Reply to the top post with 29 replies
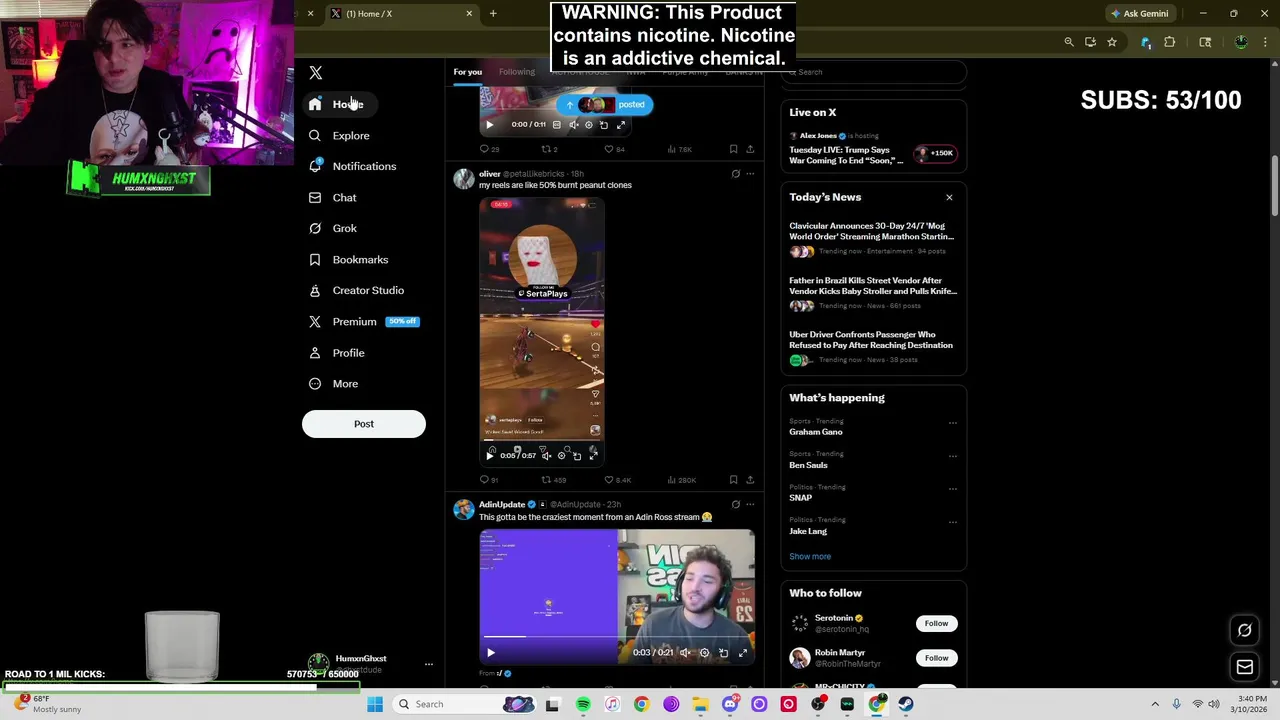 488,149
